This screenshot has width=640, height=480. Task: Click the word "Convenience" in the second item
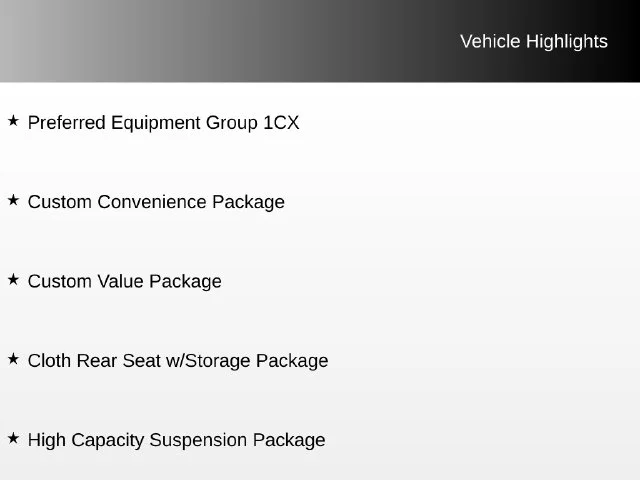(152, 202)
